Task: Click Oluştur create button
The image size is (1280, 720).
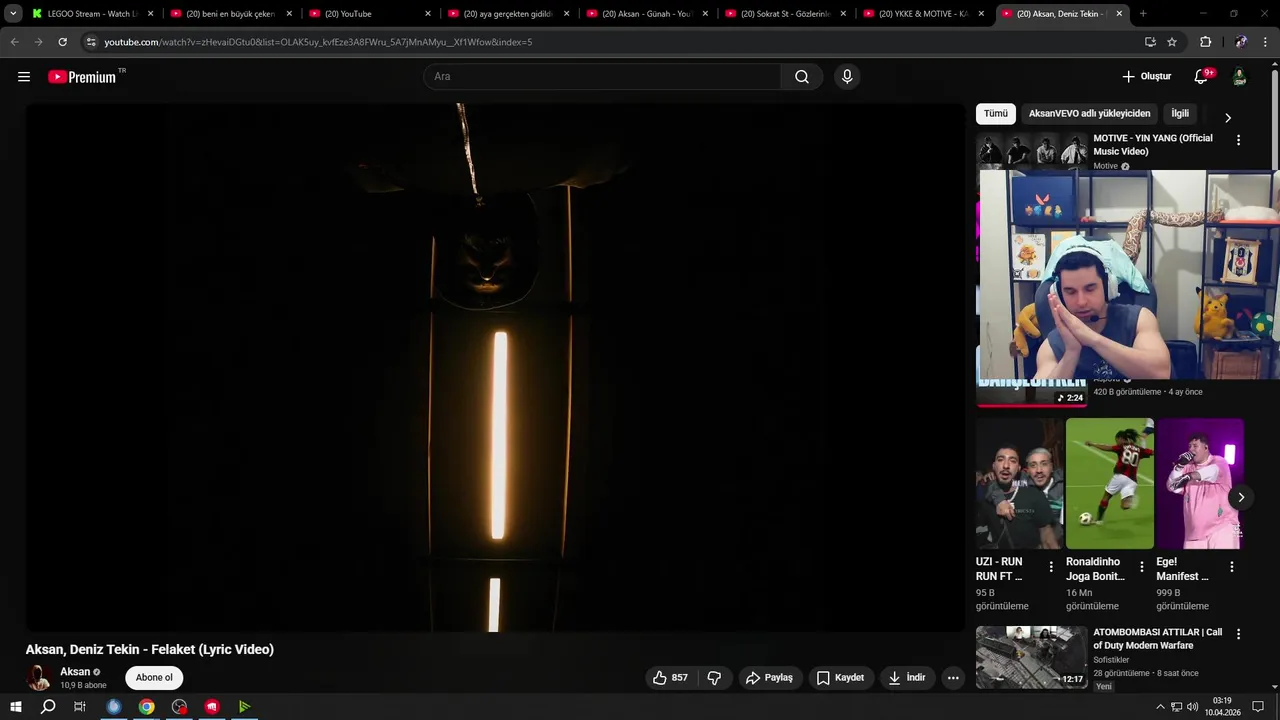Action: click(x=1147, y=77)
